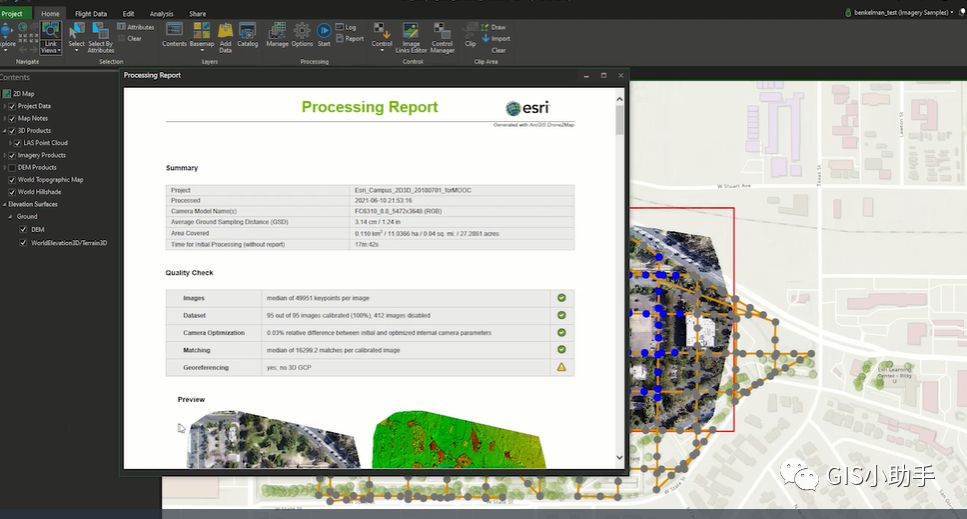Collapse the Elevation Surfaces group
This screenshot has width=967, height=519.
pyautogui.click(x=4, y=204)
